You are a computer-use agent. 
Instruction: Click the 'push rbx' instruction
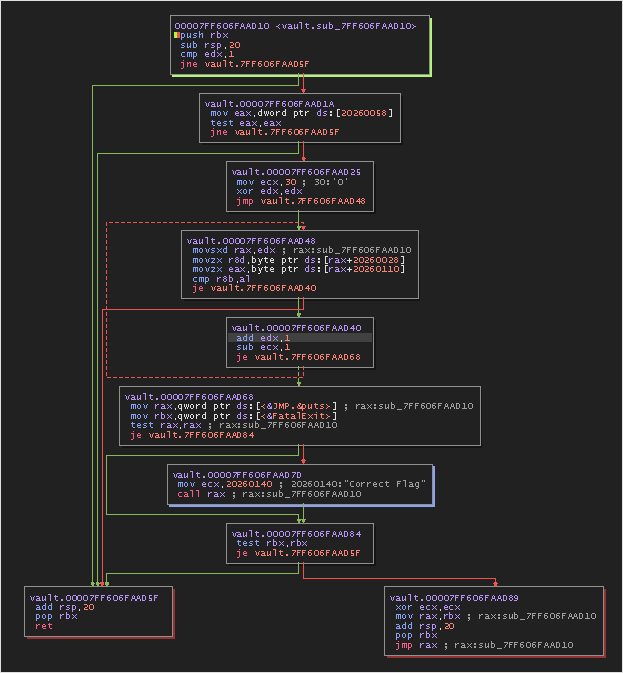[204, 35]
